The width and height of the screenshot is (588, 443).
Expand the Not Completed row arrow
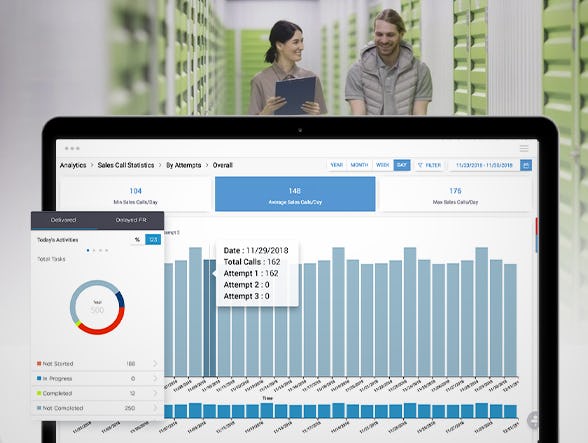click(155, 408)
